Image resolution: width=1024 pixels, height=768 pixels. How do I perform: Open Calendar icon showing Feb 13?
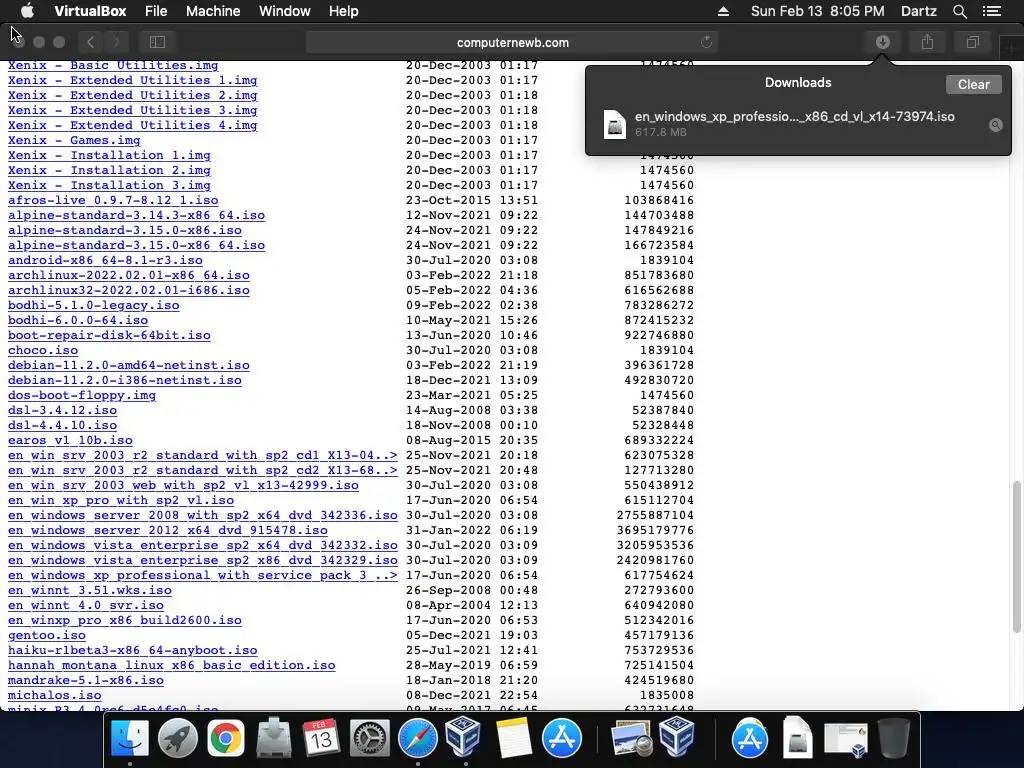[321, 739]
